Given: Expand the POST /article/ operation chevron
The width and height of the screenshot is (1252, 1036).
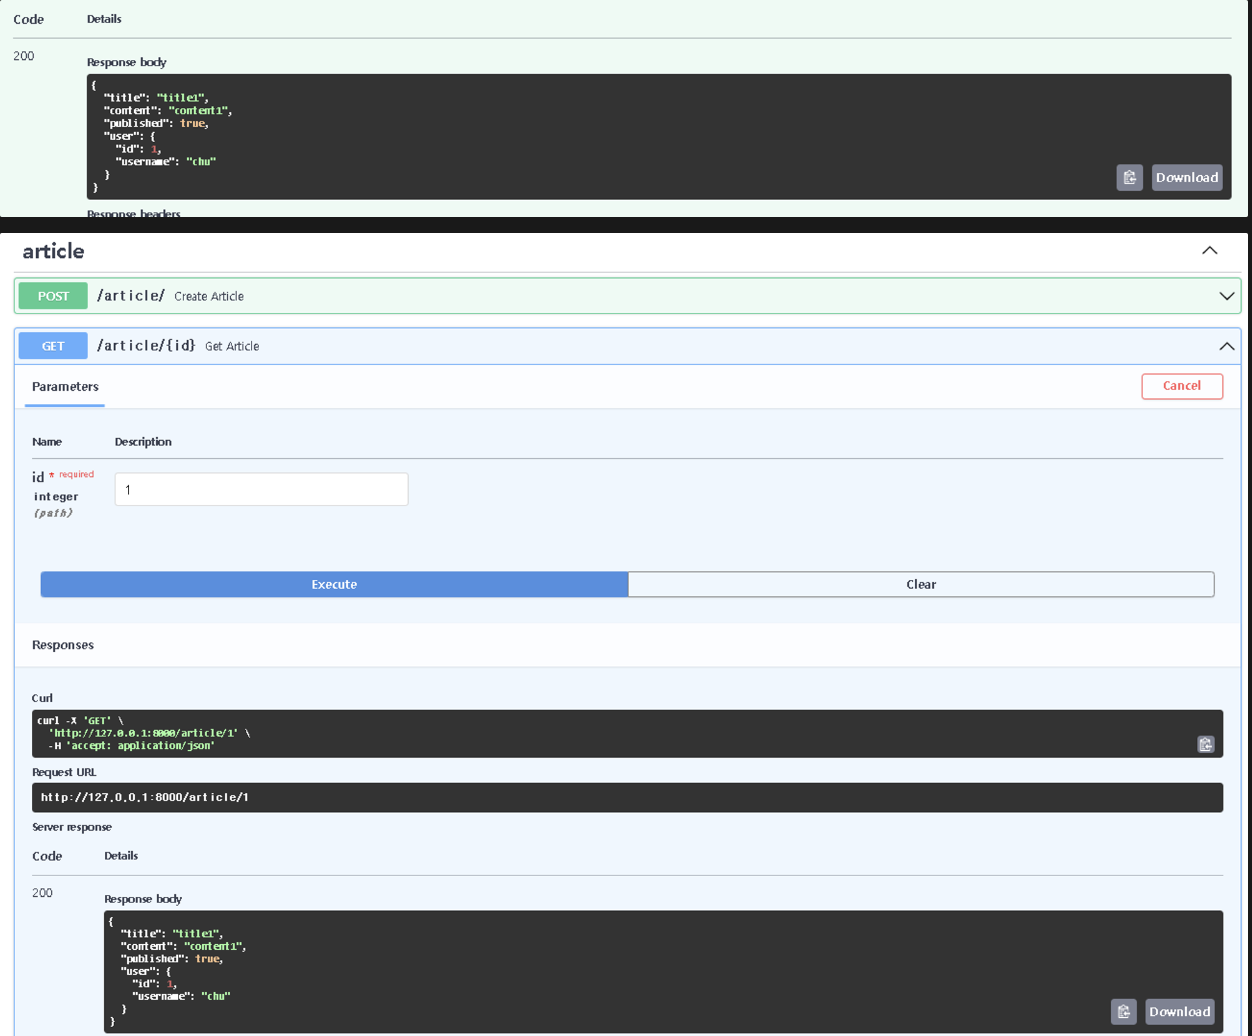Looking at the screenshot, I should 1226,296.
